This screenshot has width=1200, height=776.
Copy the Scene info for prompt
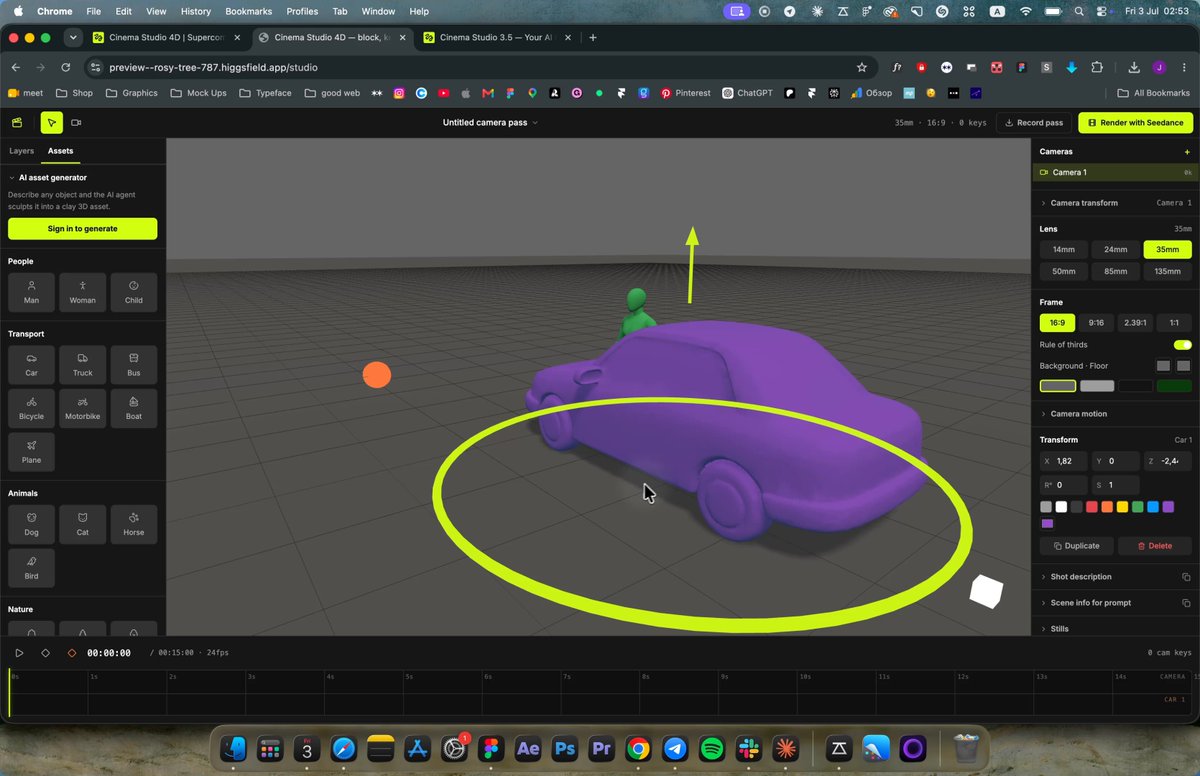click(x=1186, y=603)
